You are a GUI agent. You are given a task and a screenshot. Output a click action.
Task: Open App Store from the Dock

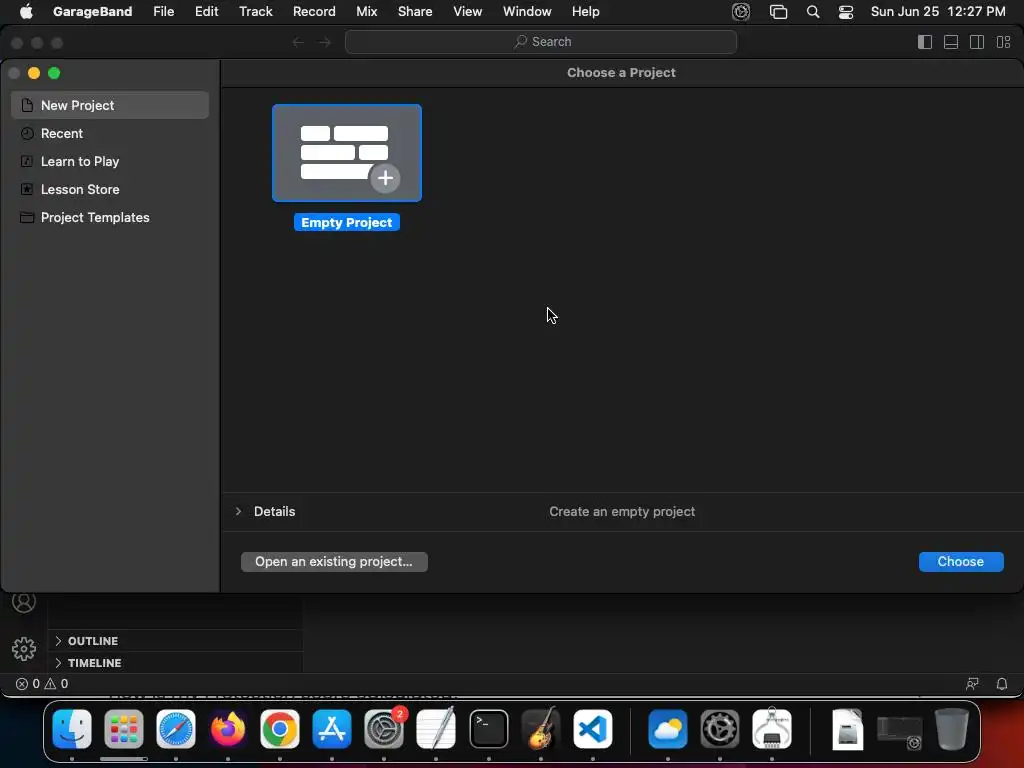pos(332,729)
